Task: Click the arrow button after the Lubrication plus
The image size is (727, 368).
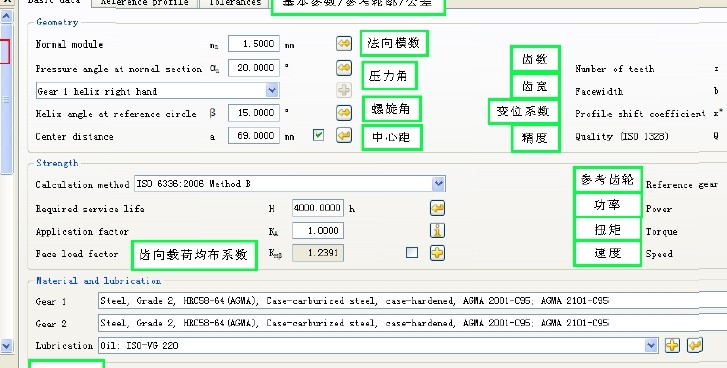Action: [695, 345]
